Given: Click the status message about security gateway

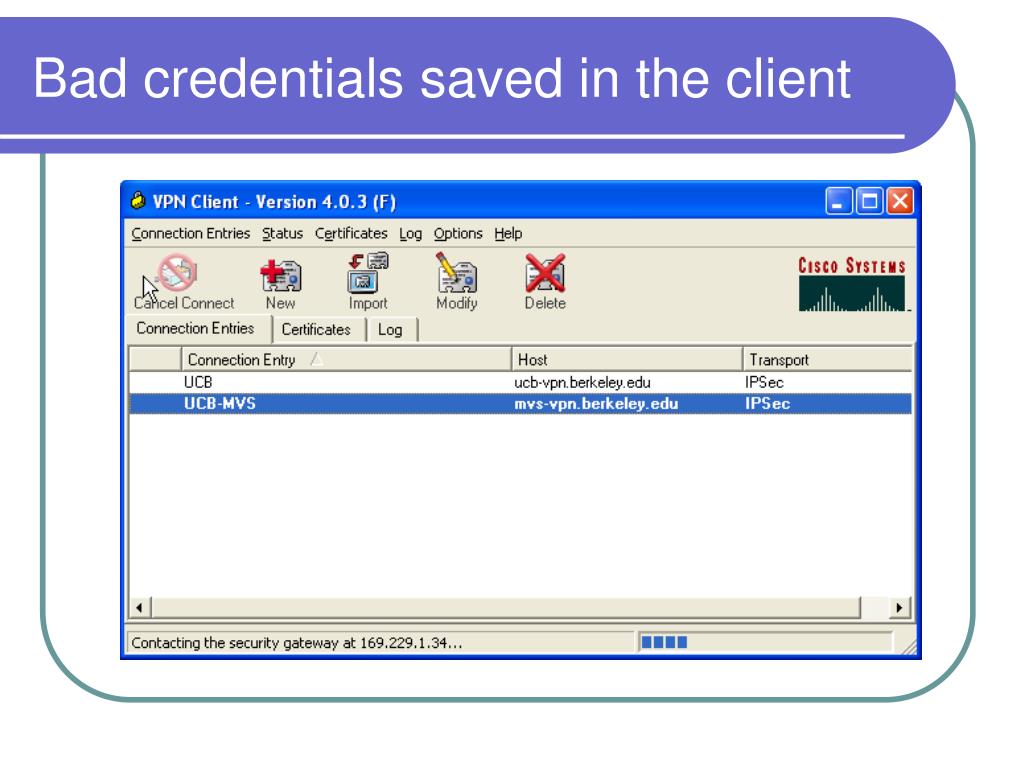Looking at the screenshot, I should tap(296, 643).
